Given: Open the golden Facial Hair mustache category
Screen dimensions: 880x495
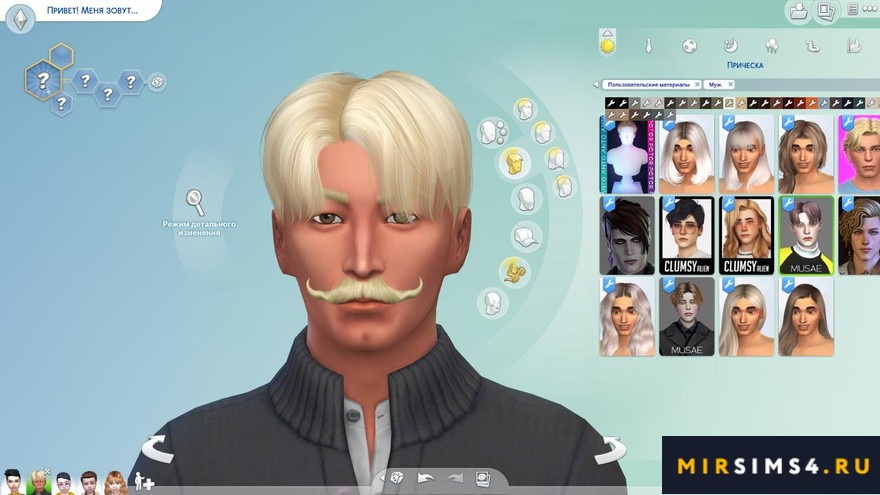Looking at the screenshot, I should tap(514, 271).
